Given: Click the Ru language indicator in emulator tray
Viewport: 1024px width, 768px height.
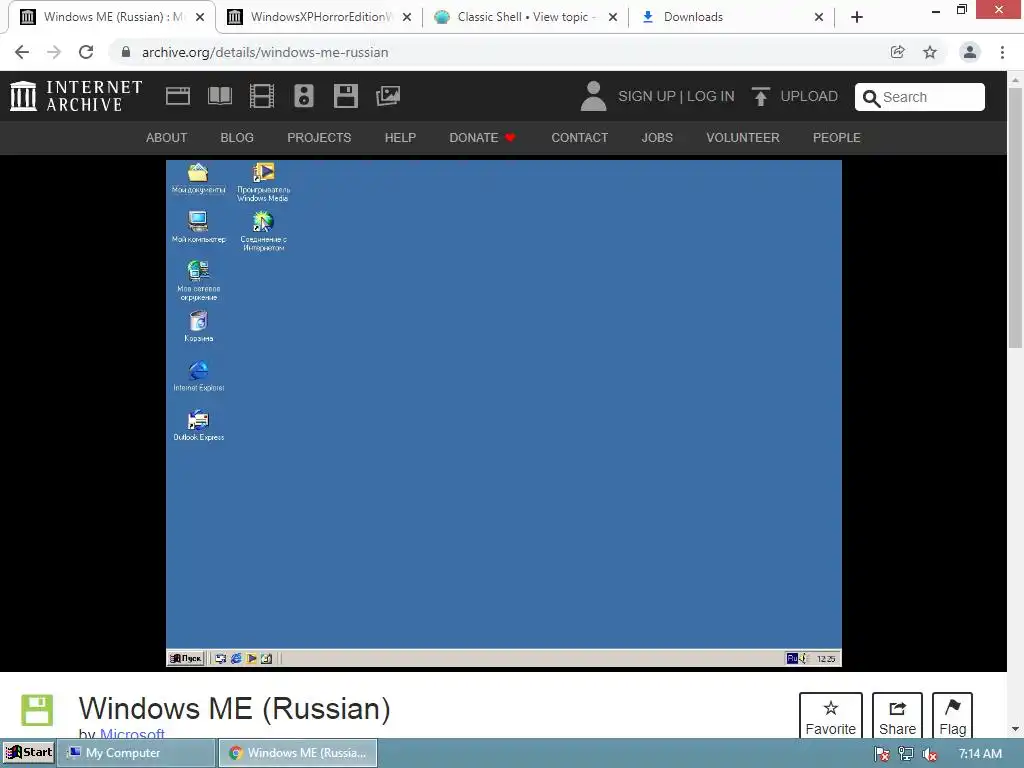Looking at the screenshot, I should 792,658.
